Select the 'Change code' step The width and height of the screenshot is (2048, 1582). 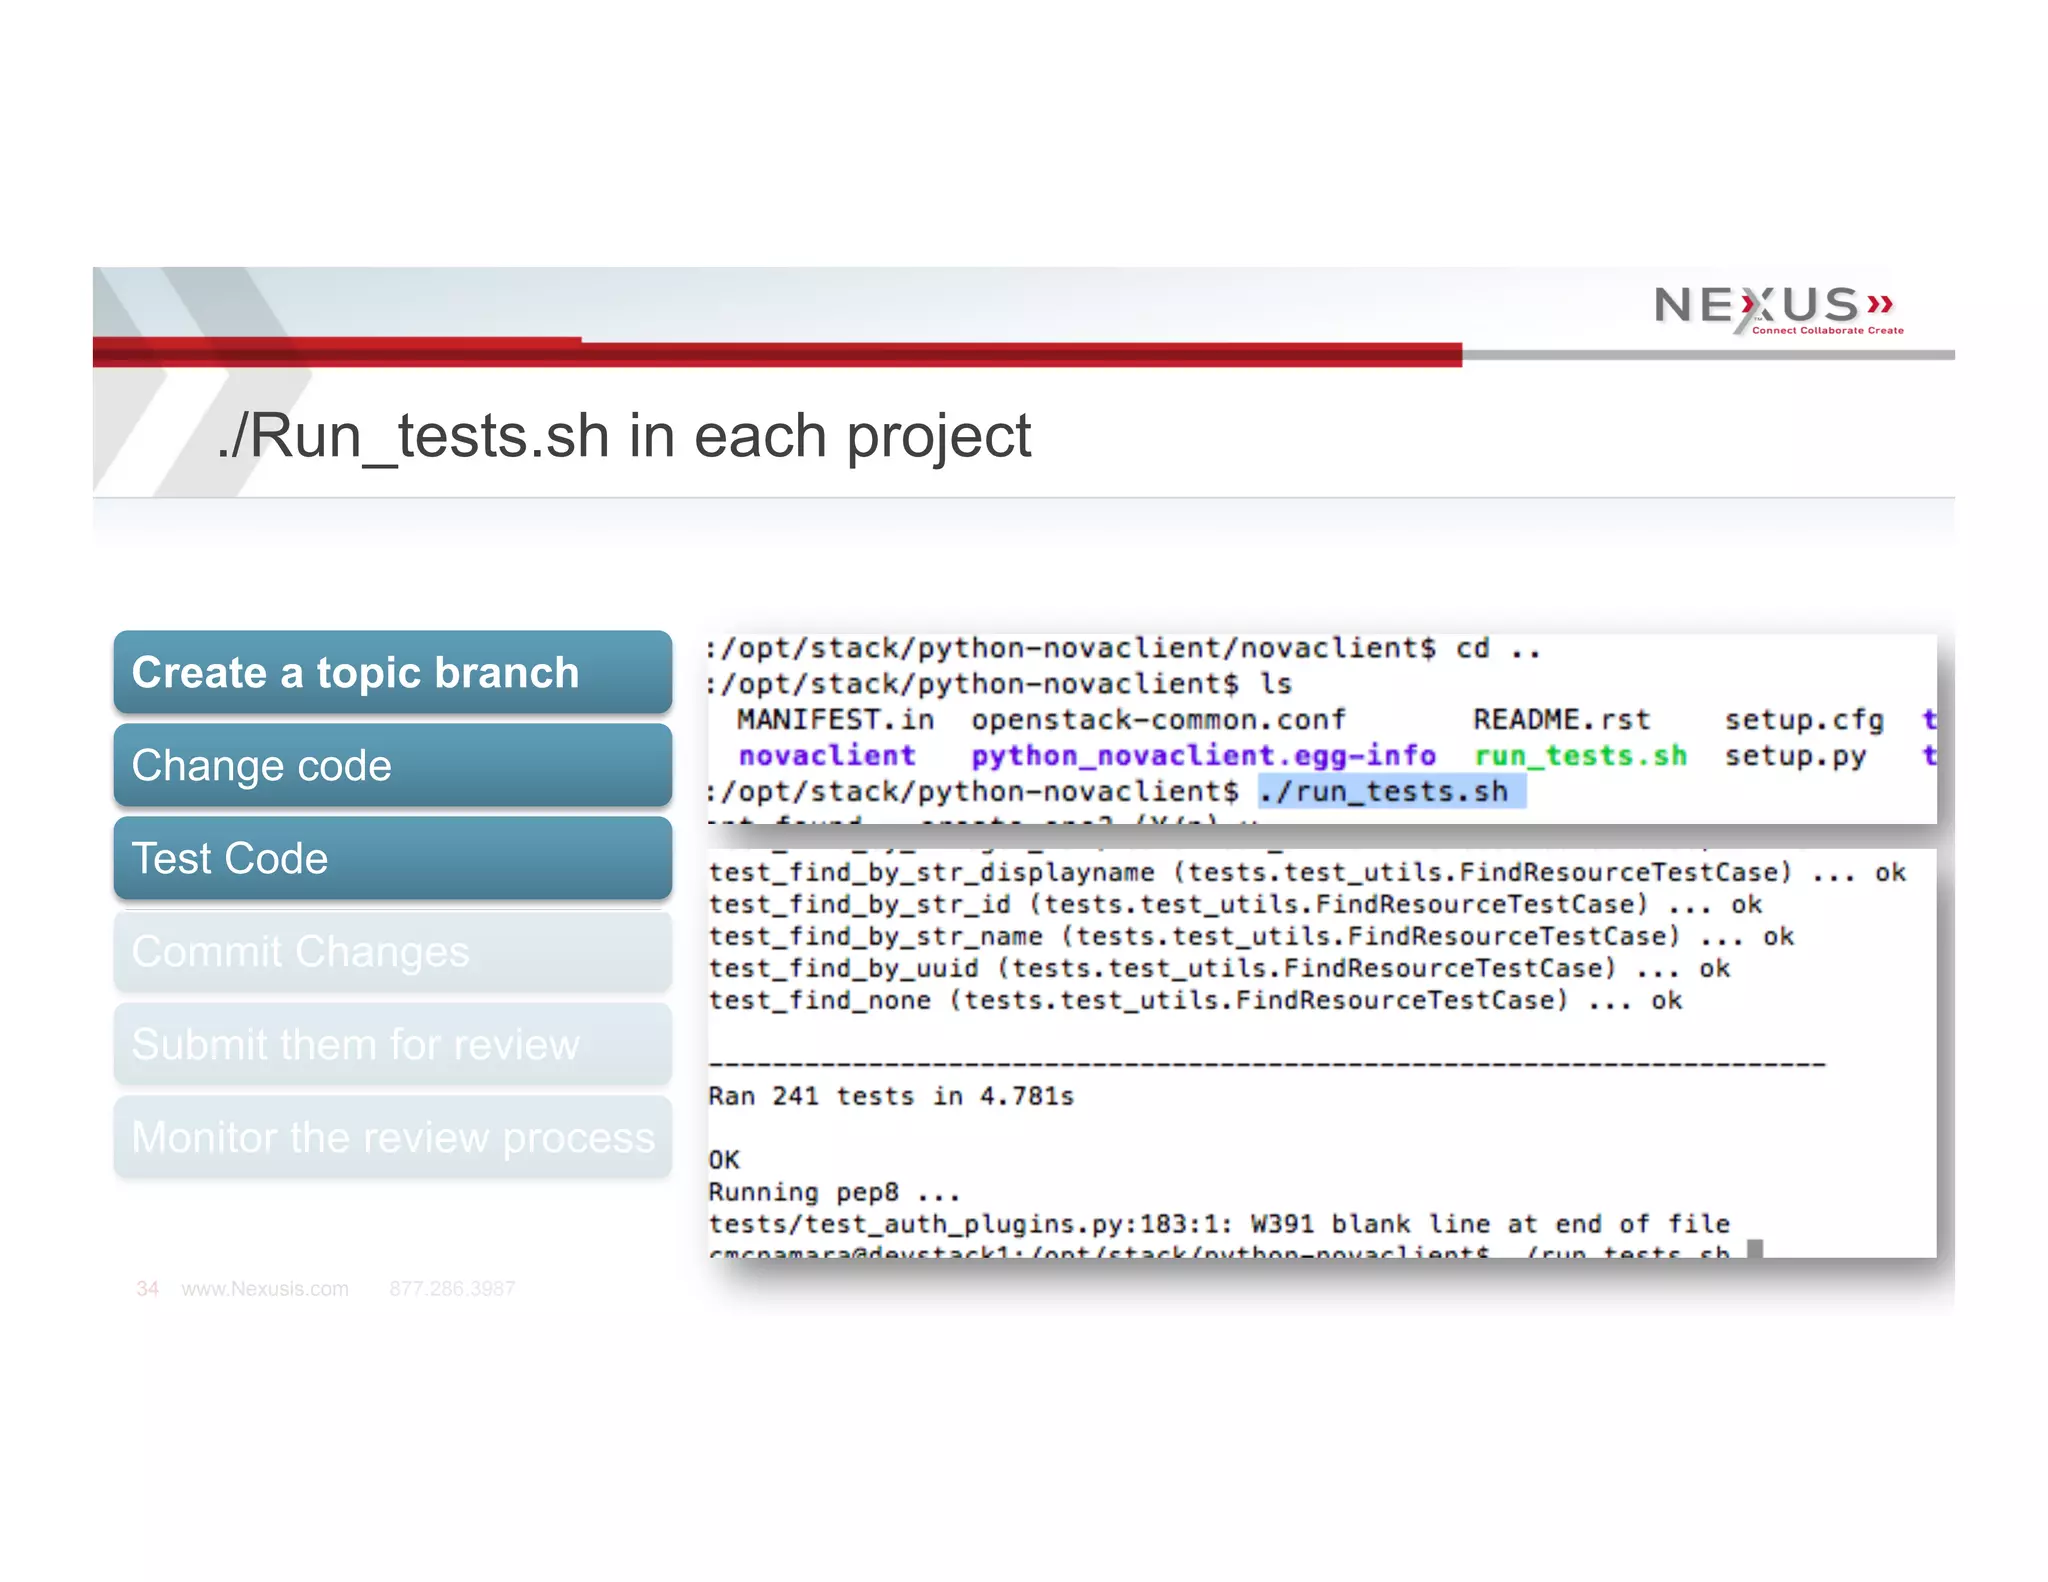point(392,765)
